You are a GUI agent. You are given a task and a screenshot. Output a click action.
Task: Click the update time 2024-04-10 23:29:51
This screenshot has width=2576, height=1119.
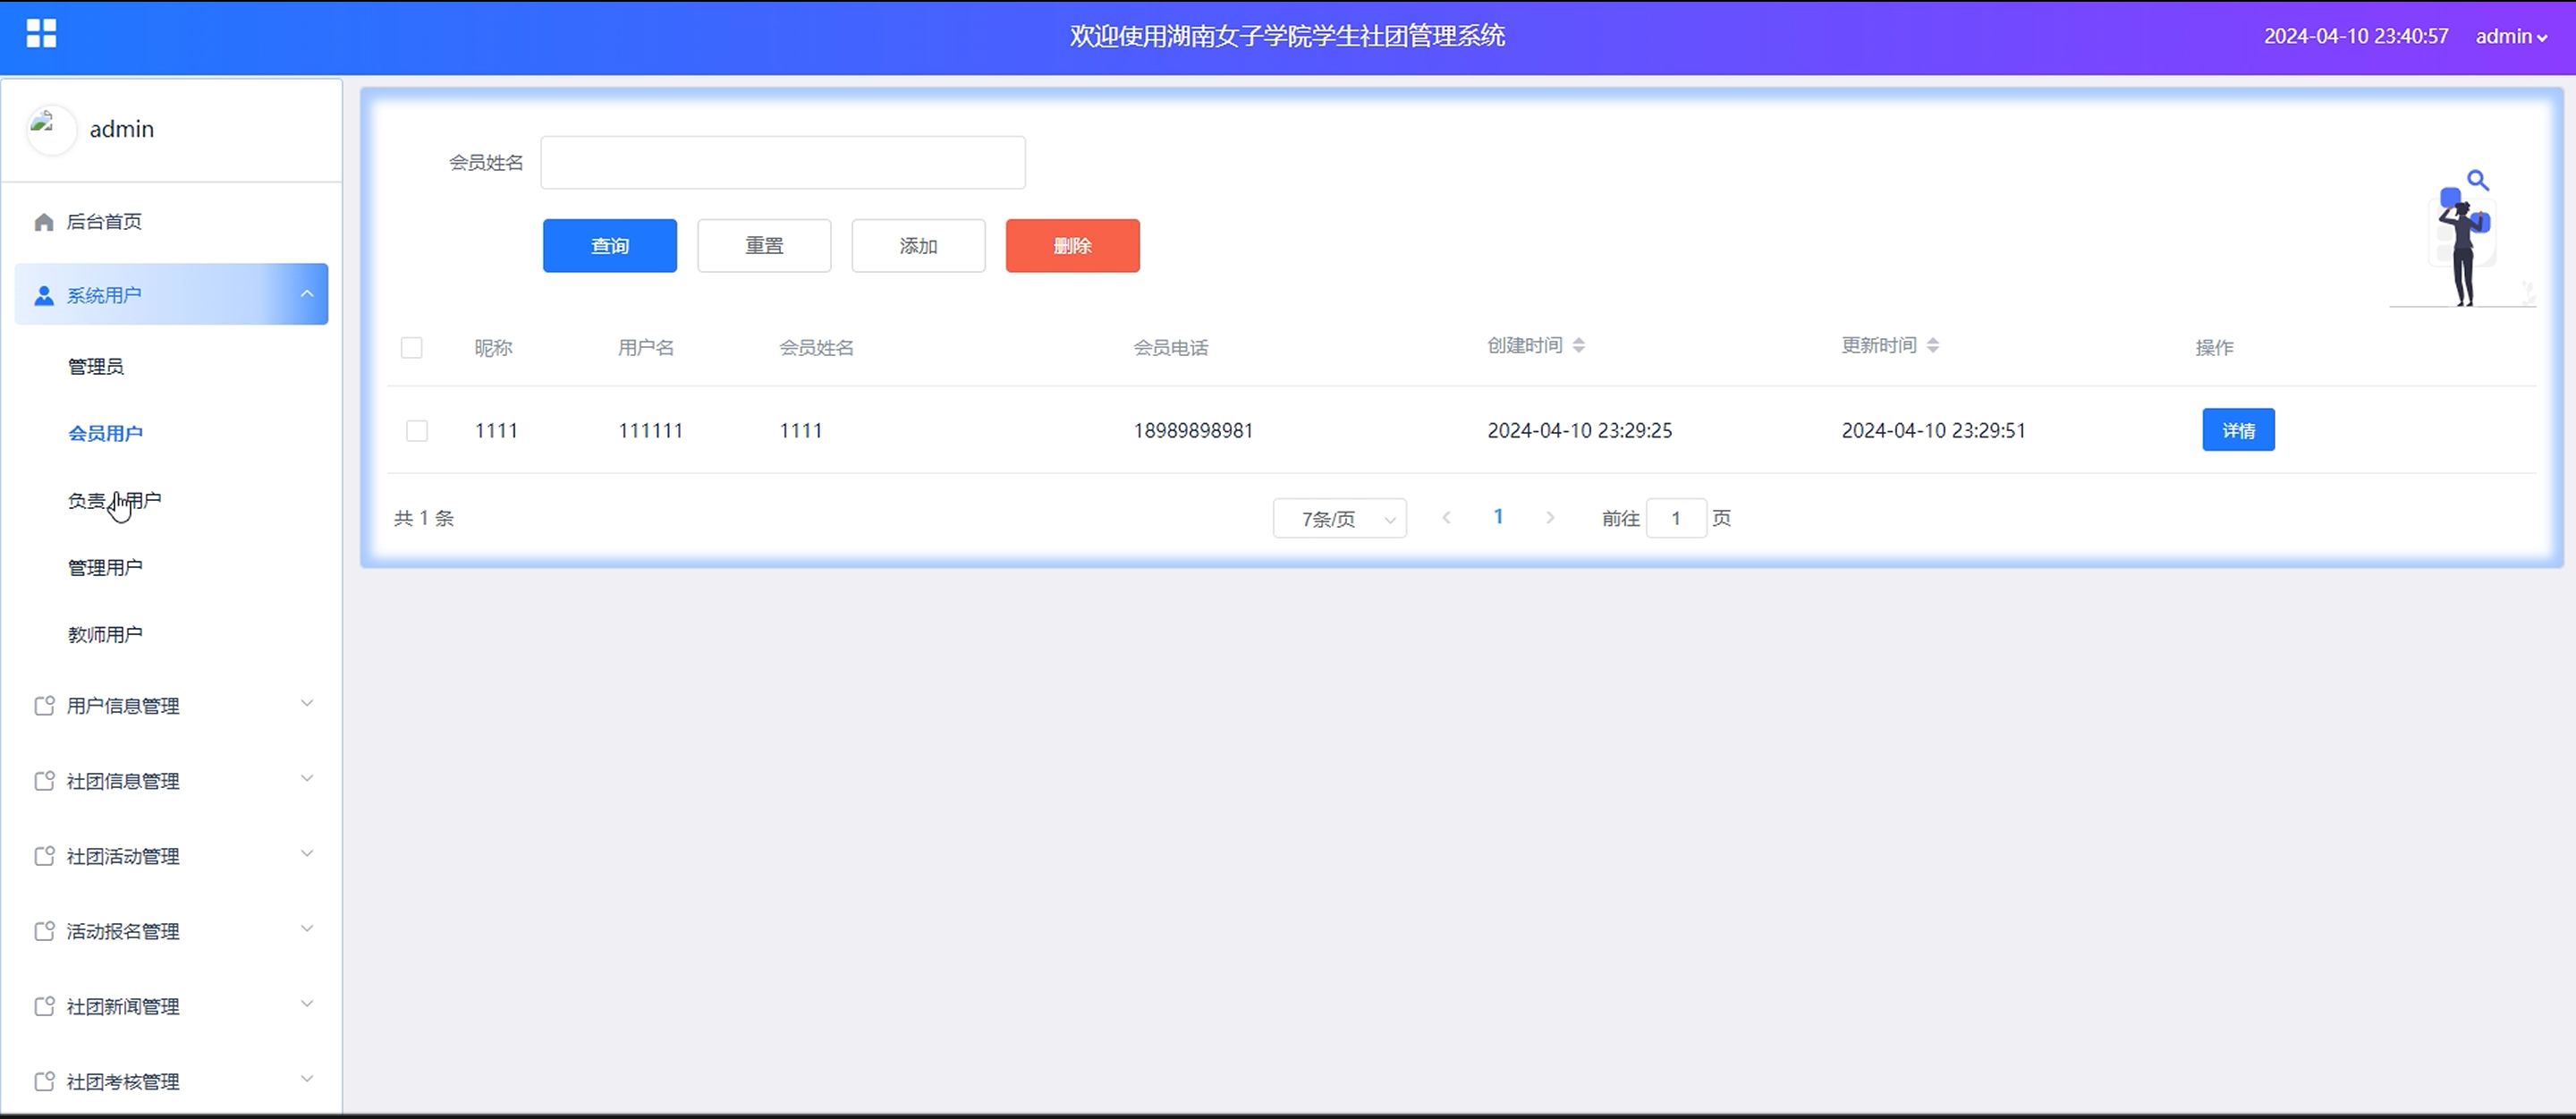click(x=1934, y=431)
